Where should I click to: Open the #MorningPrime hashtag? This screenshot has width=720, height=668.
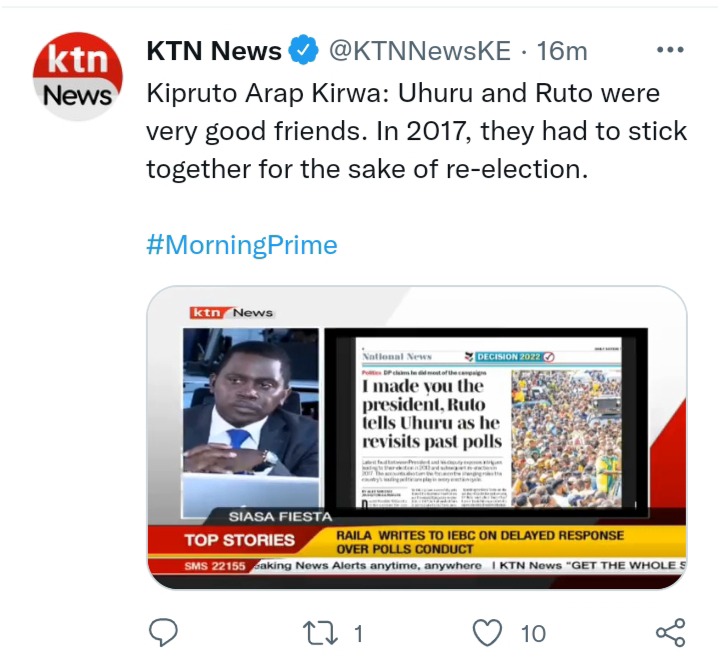242,245
